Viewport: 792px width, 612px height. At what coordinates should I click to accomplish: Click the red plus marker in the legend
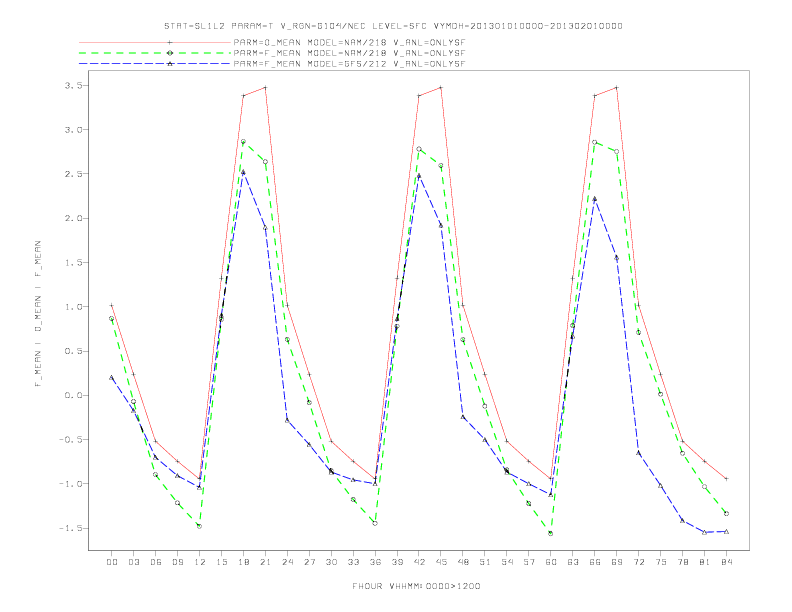170,42
